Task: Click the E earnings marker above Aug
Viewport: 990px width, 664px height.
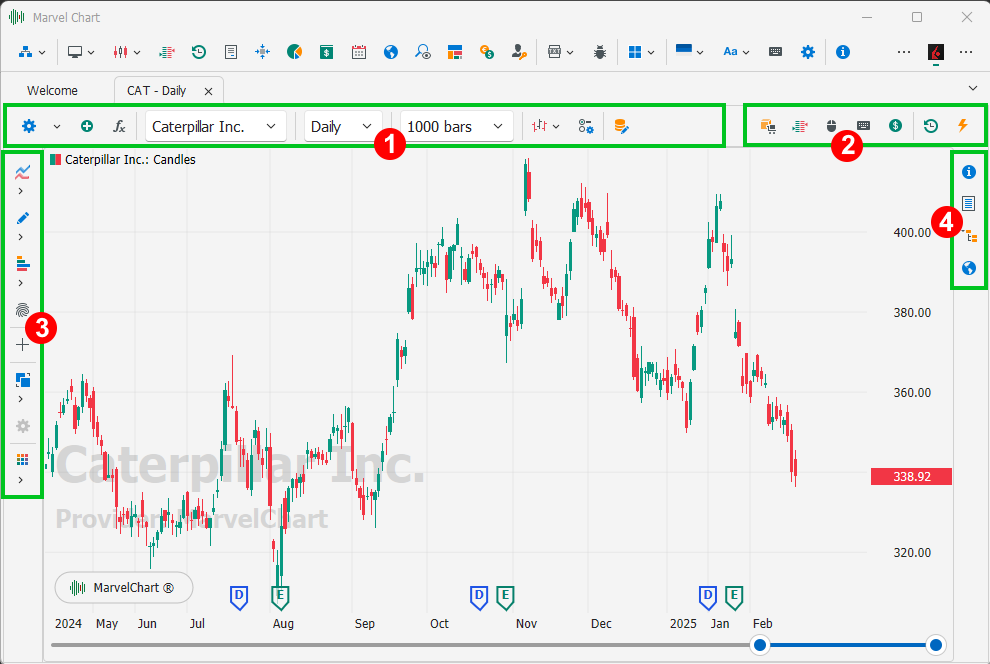Action: pos(280,597)
